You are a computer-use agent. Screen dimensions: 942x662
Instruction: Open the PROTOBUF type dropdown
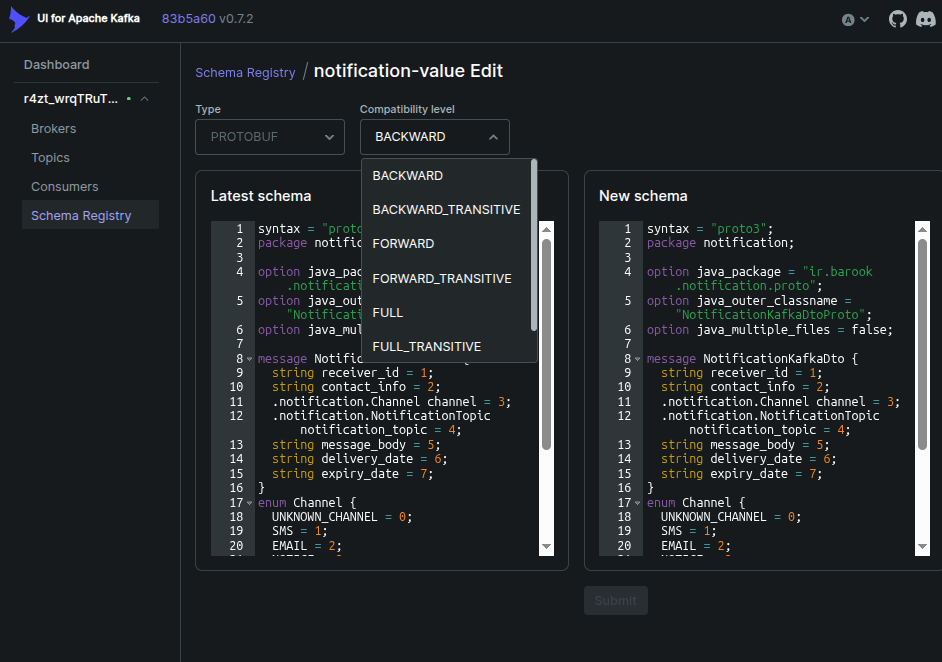[x=270, y=137]
